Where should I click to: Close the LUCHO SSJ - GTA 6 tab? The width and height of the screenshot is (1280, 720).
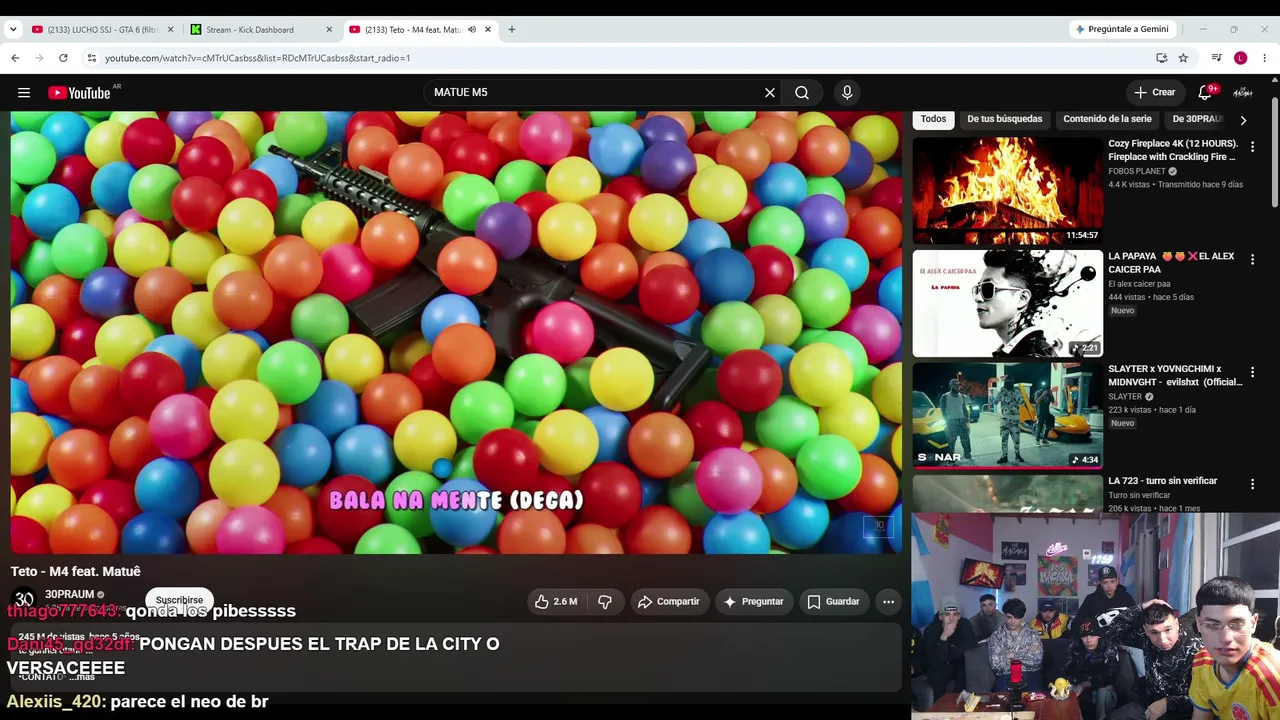(171, 30)
